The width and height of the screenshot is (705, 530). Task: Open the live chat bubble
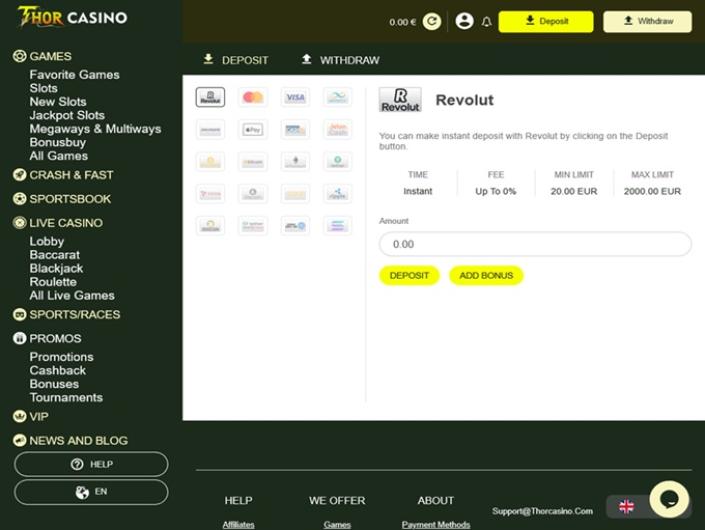pos(669,499)
